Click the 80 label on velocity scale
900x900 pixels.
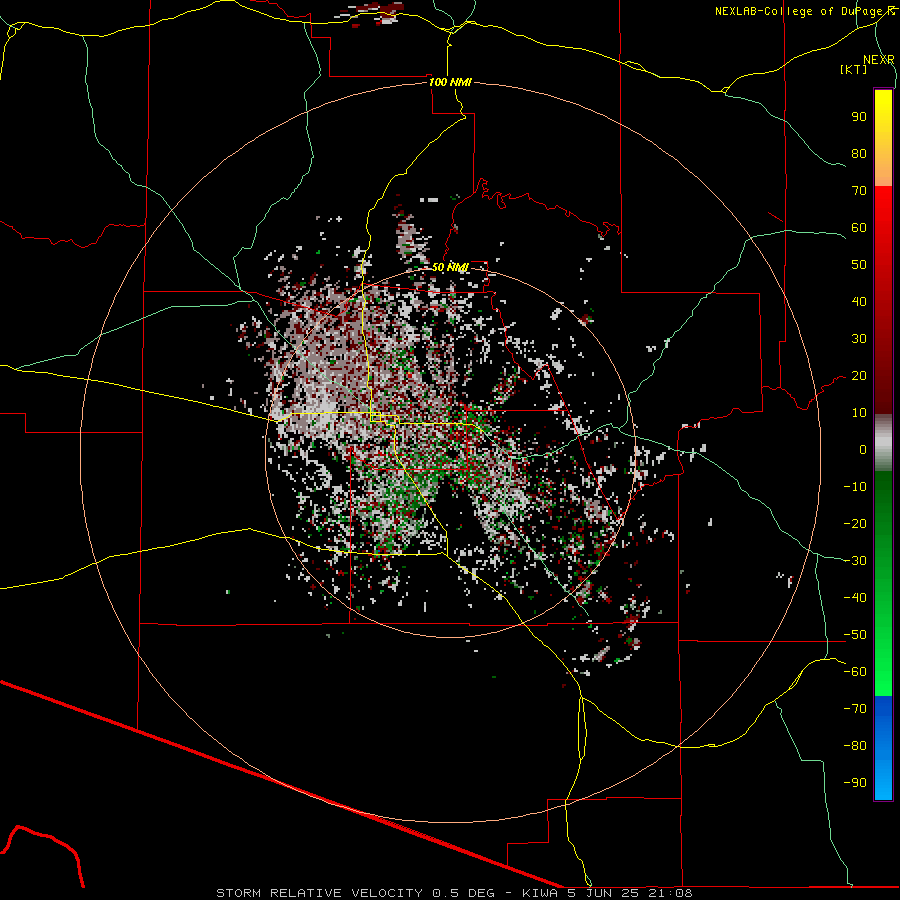coord(859,154)
